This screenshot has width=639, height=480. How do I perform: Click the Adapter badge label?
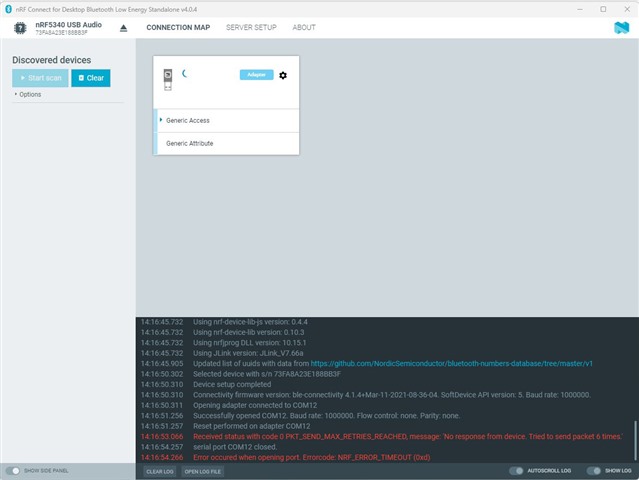pos(256,75)
